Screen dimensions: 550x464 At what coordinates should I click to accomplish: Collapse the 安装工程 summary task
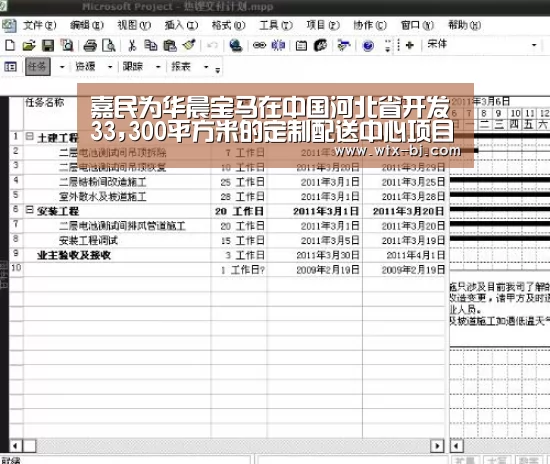30,210
